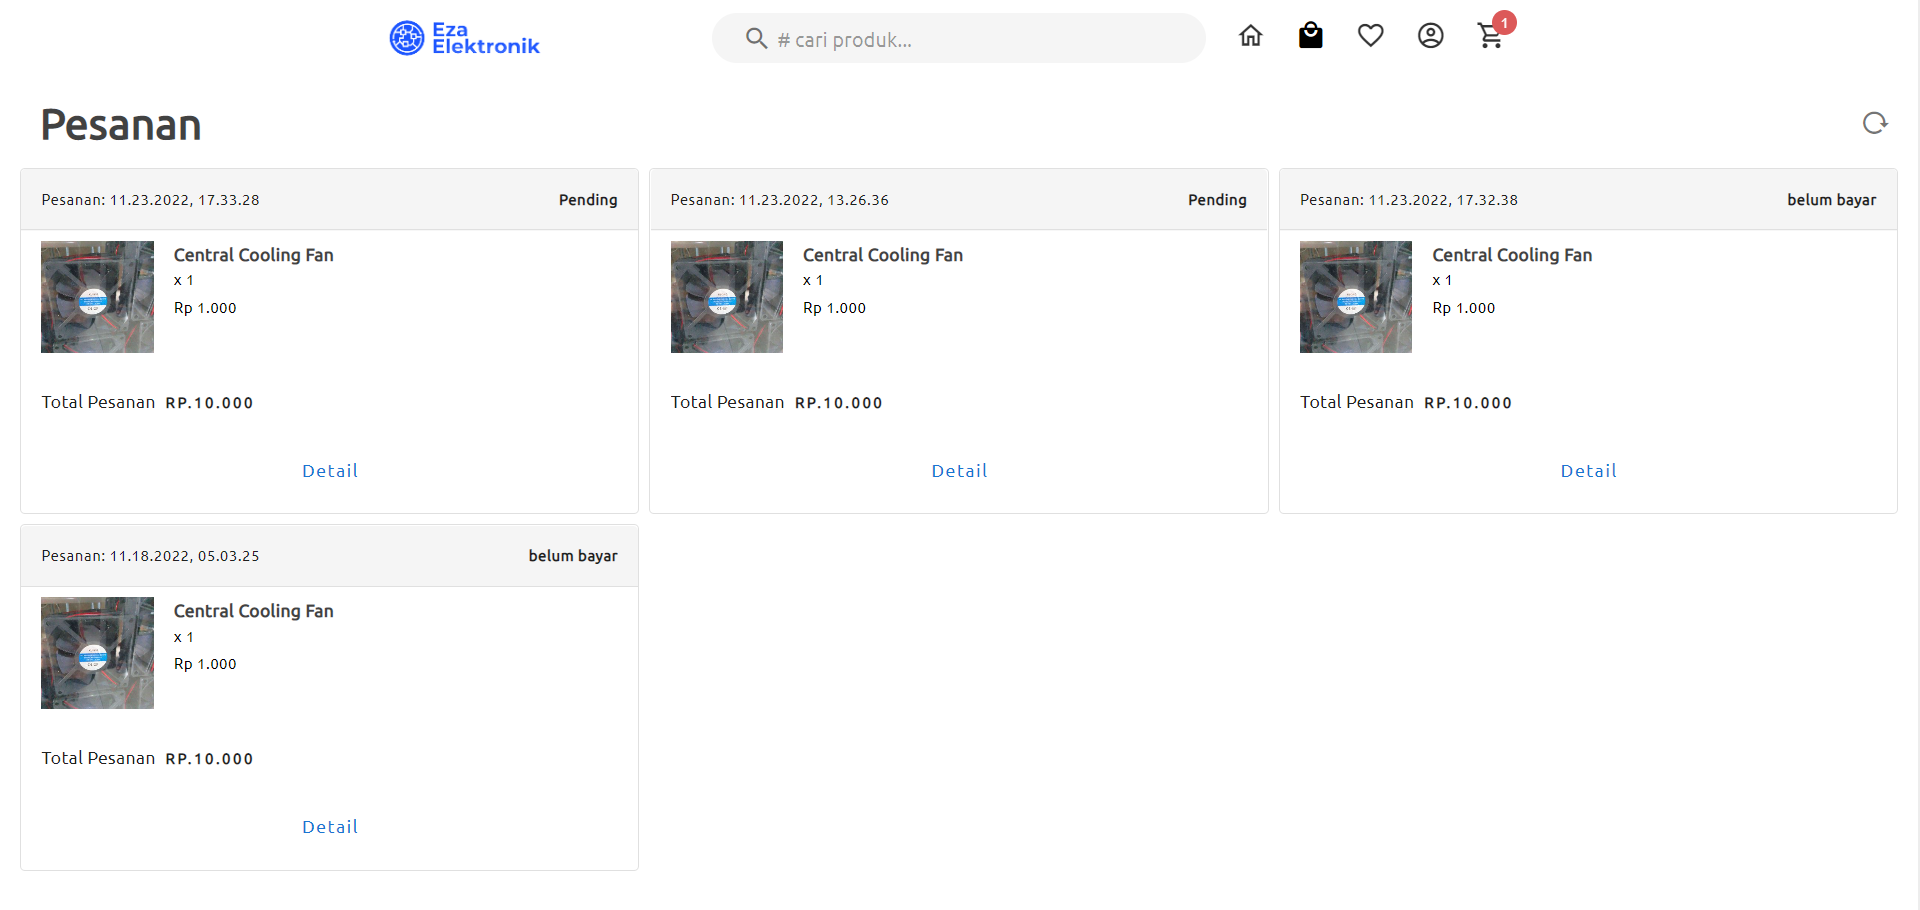This screenshot has height=910, width=1920.
Task: Refresh the Pesanan order list
Action: pos(1875,123)
